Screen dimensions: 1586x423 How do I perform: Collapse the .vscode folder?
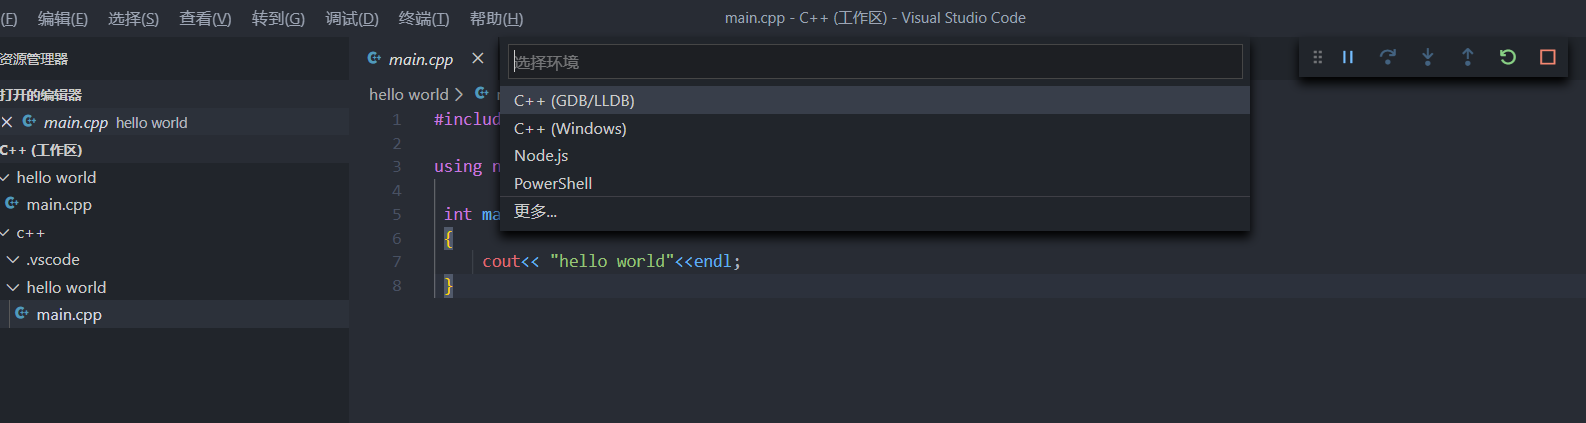pos(13,260)
